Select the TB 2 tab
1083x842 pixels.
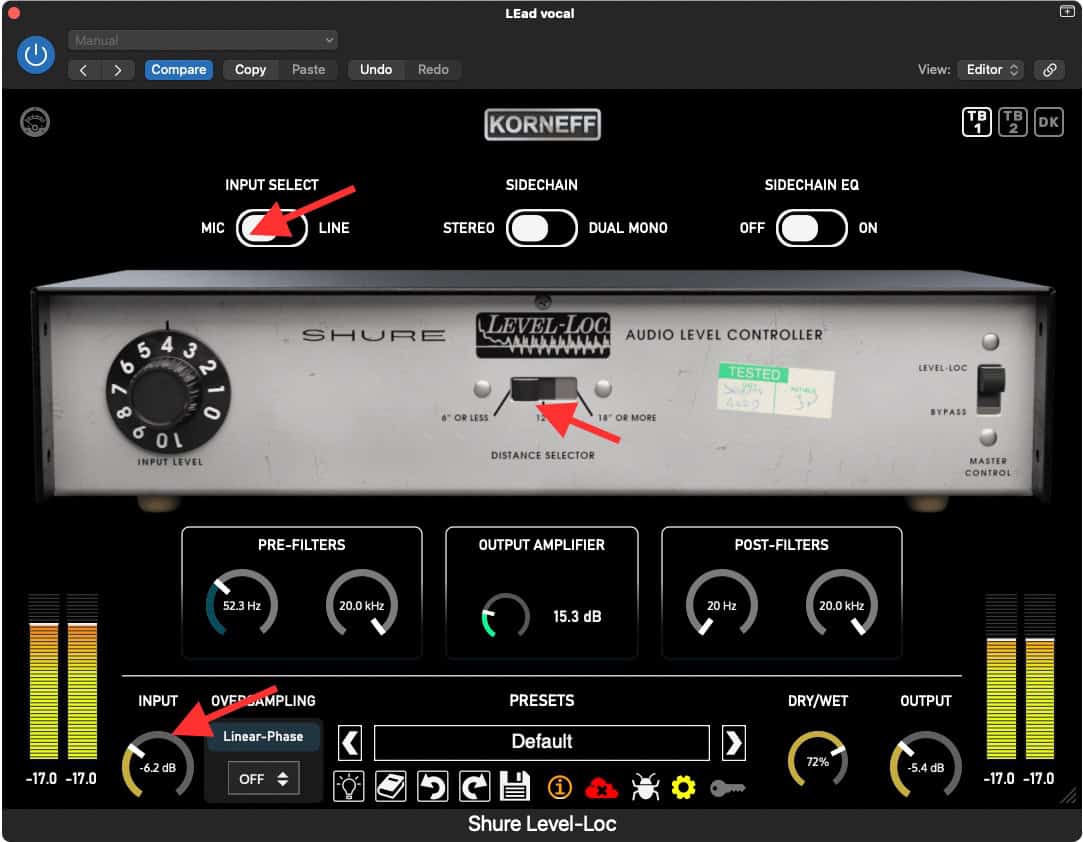click(1013, 122)
